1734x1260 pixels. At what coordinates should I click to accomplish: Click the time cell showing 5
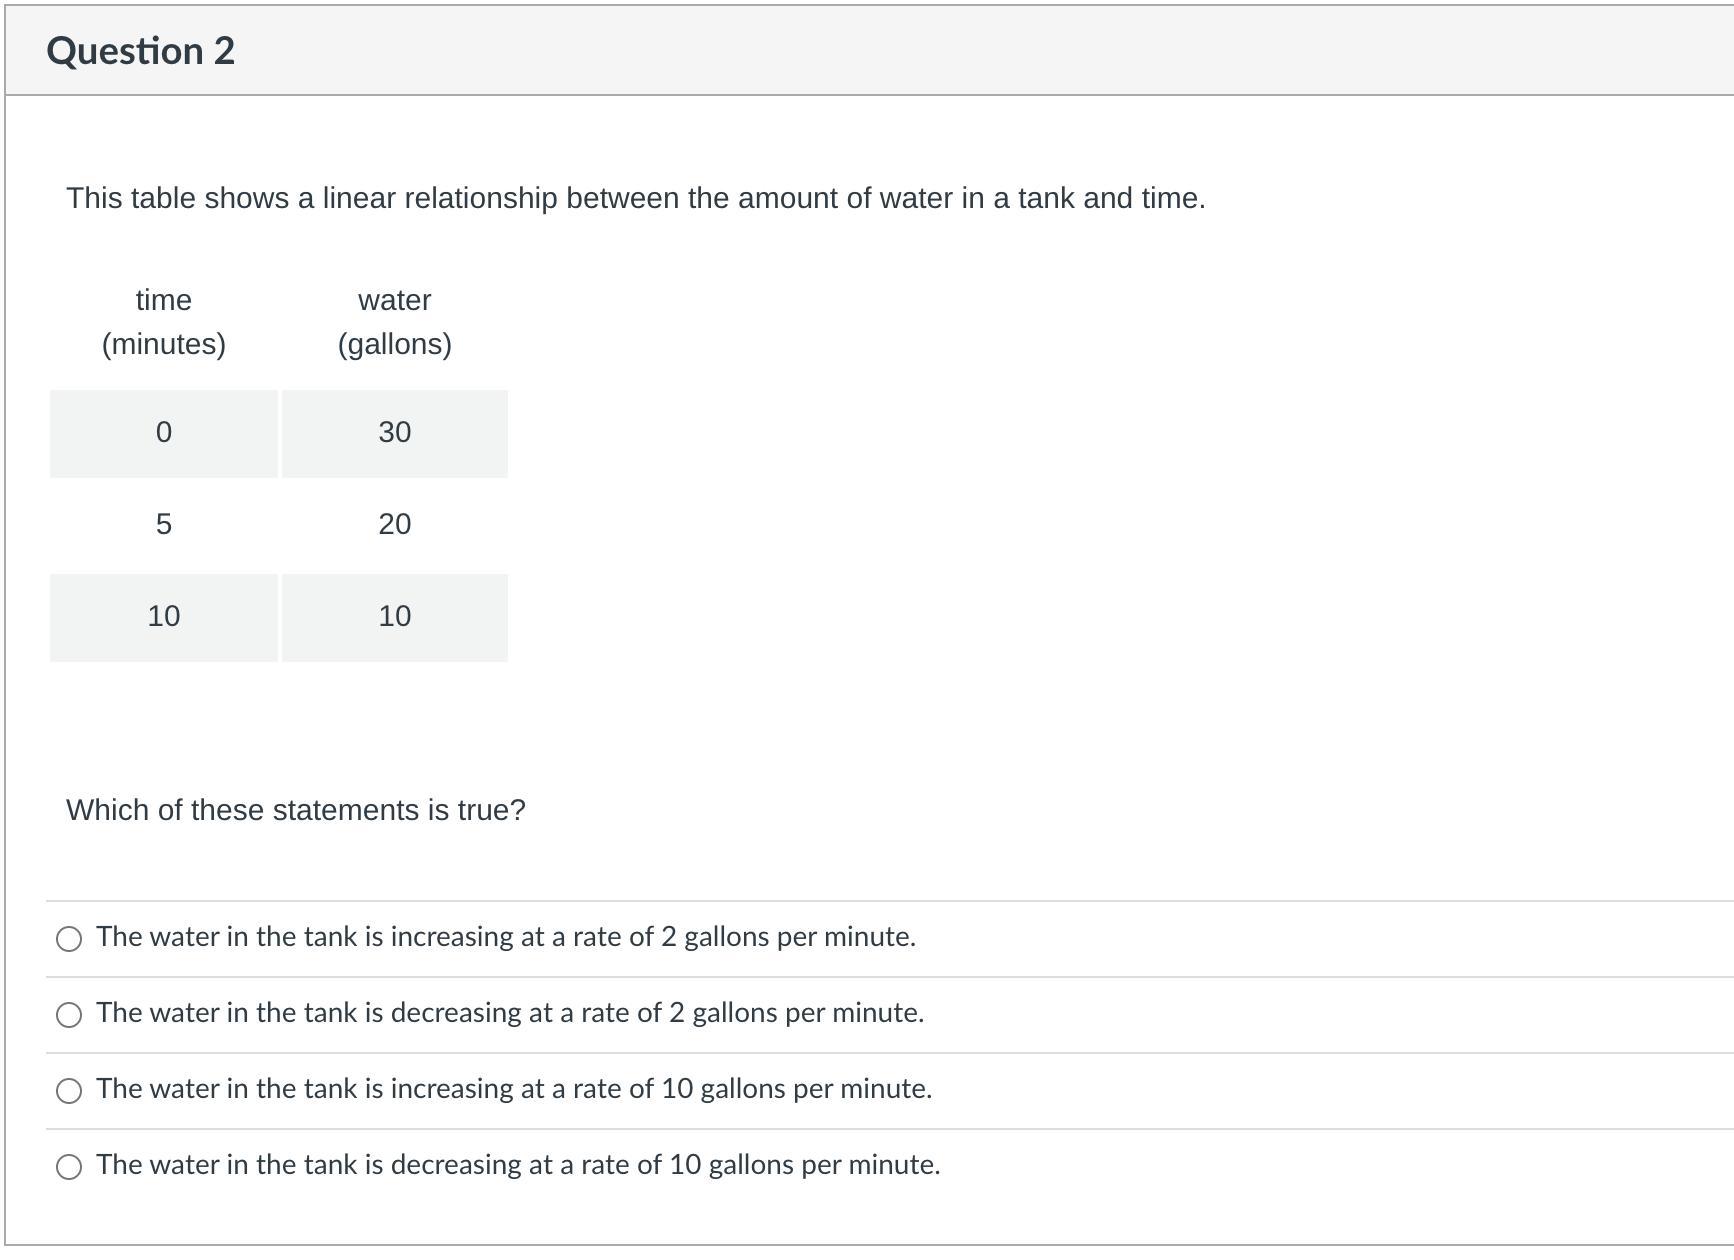(x=164, y=525)
